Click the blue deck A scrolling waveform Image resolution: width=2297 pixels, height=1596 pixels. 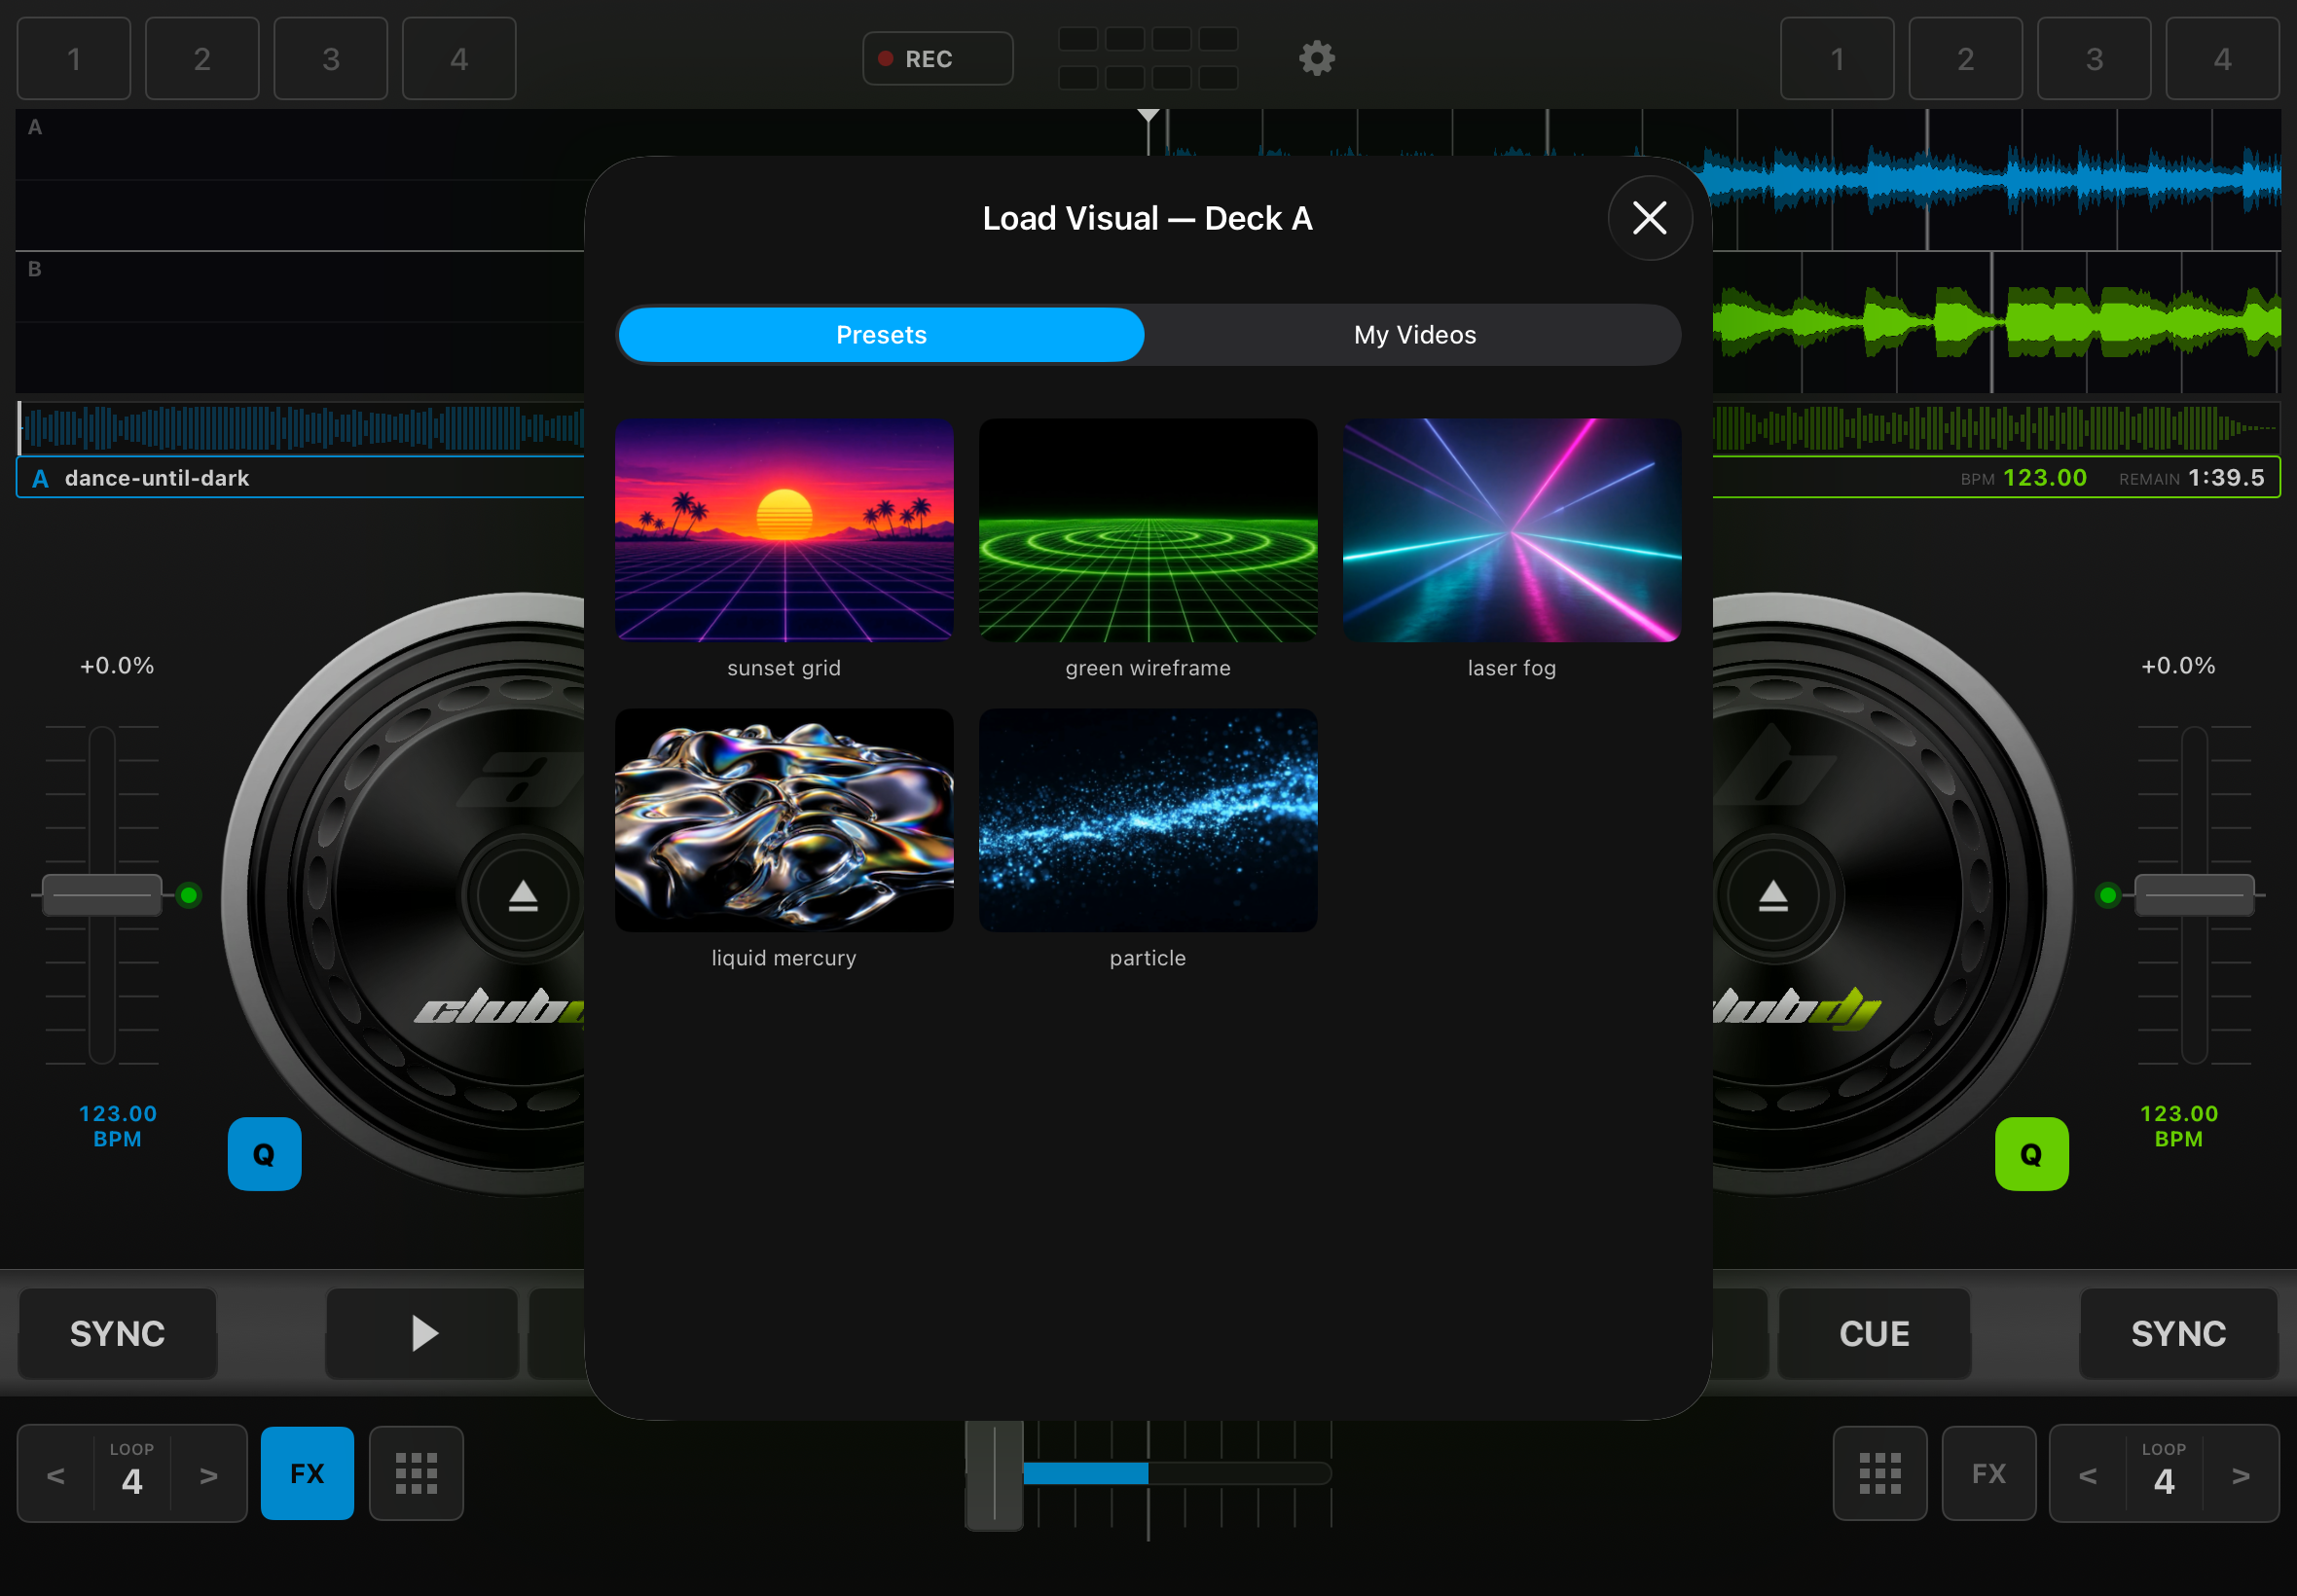[1996, 181]
